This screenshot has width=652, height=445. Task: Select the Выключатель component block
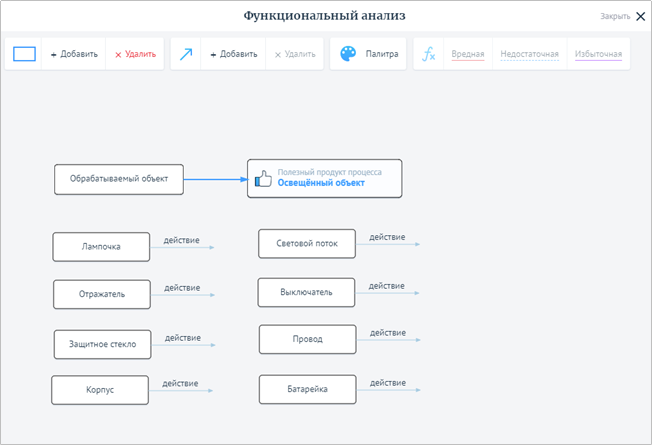coord(306,292)
